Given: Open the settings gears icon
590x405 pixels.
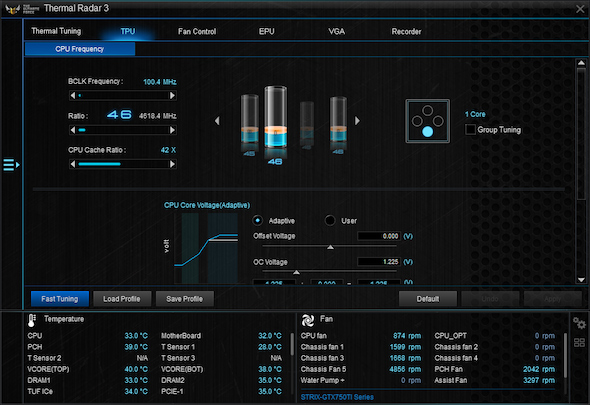Looking at the screenshot, I should (x=579, y=323).
